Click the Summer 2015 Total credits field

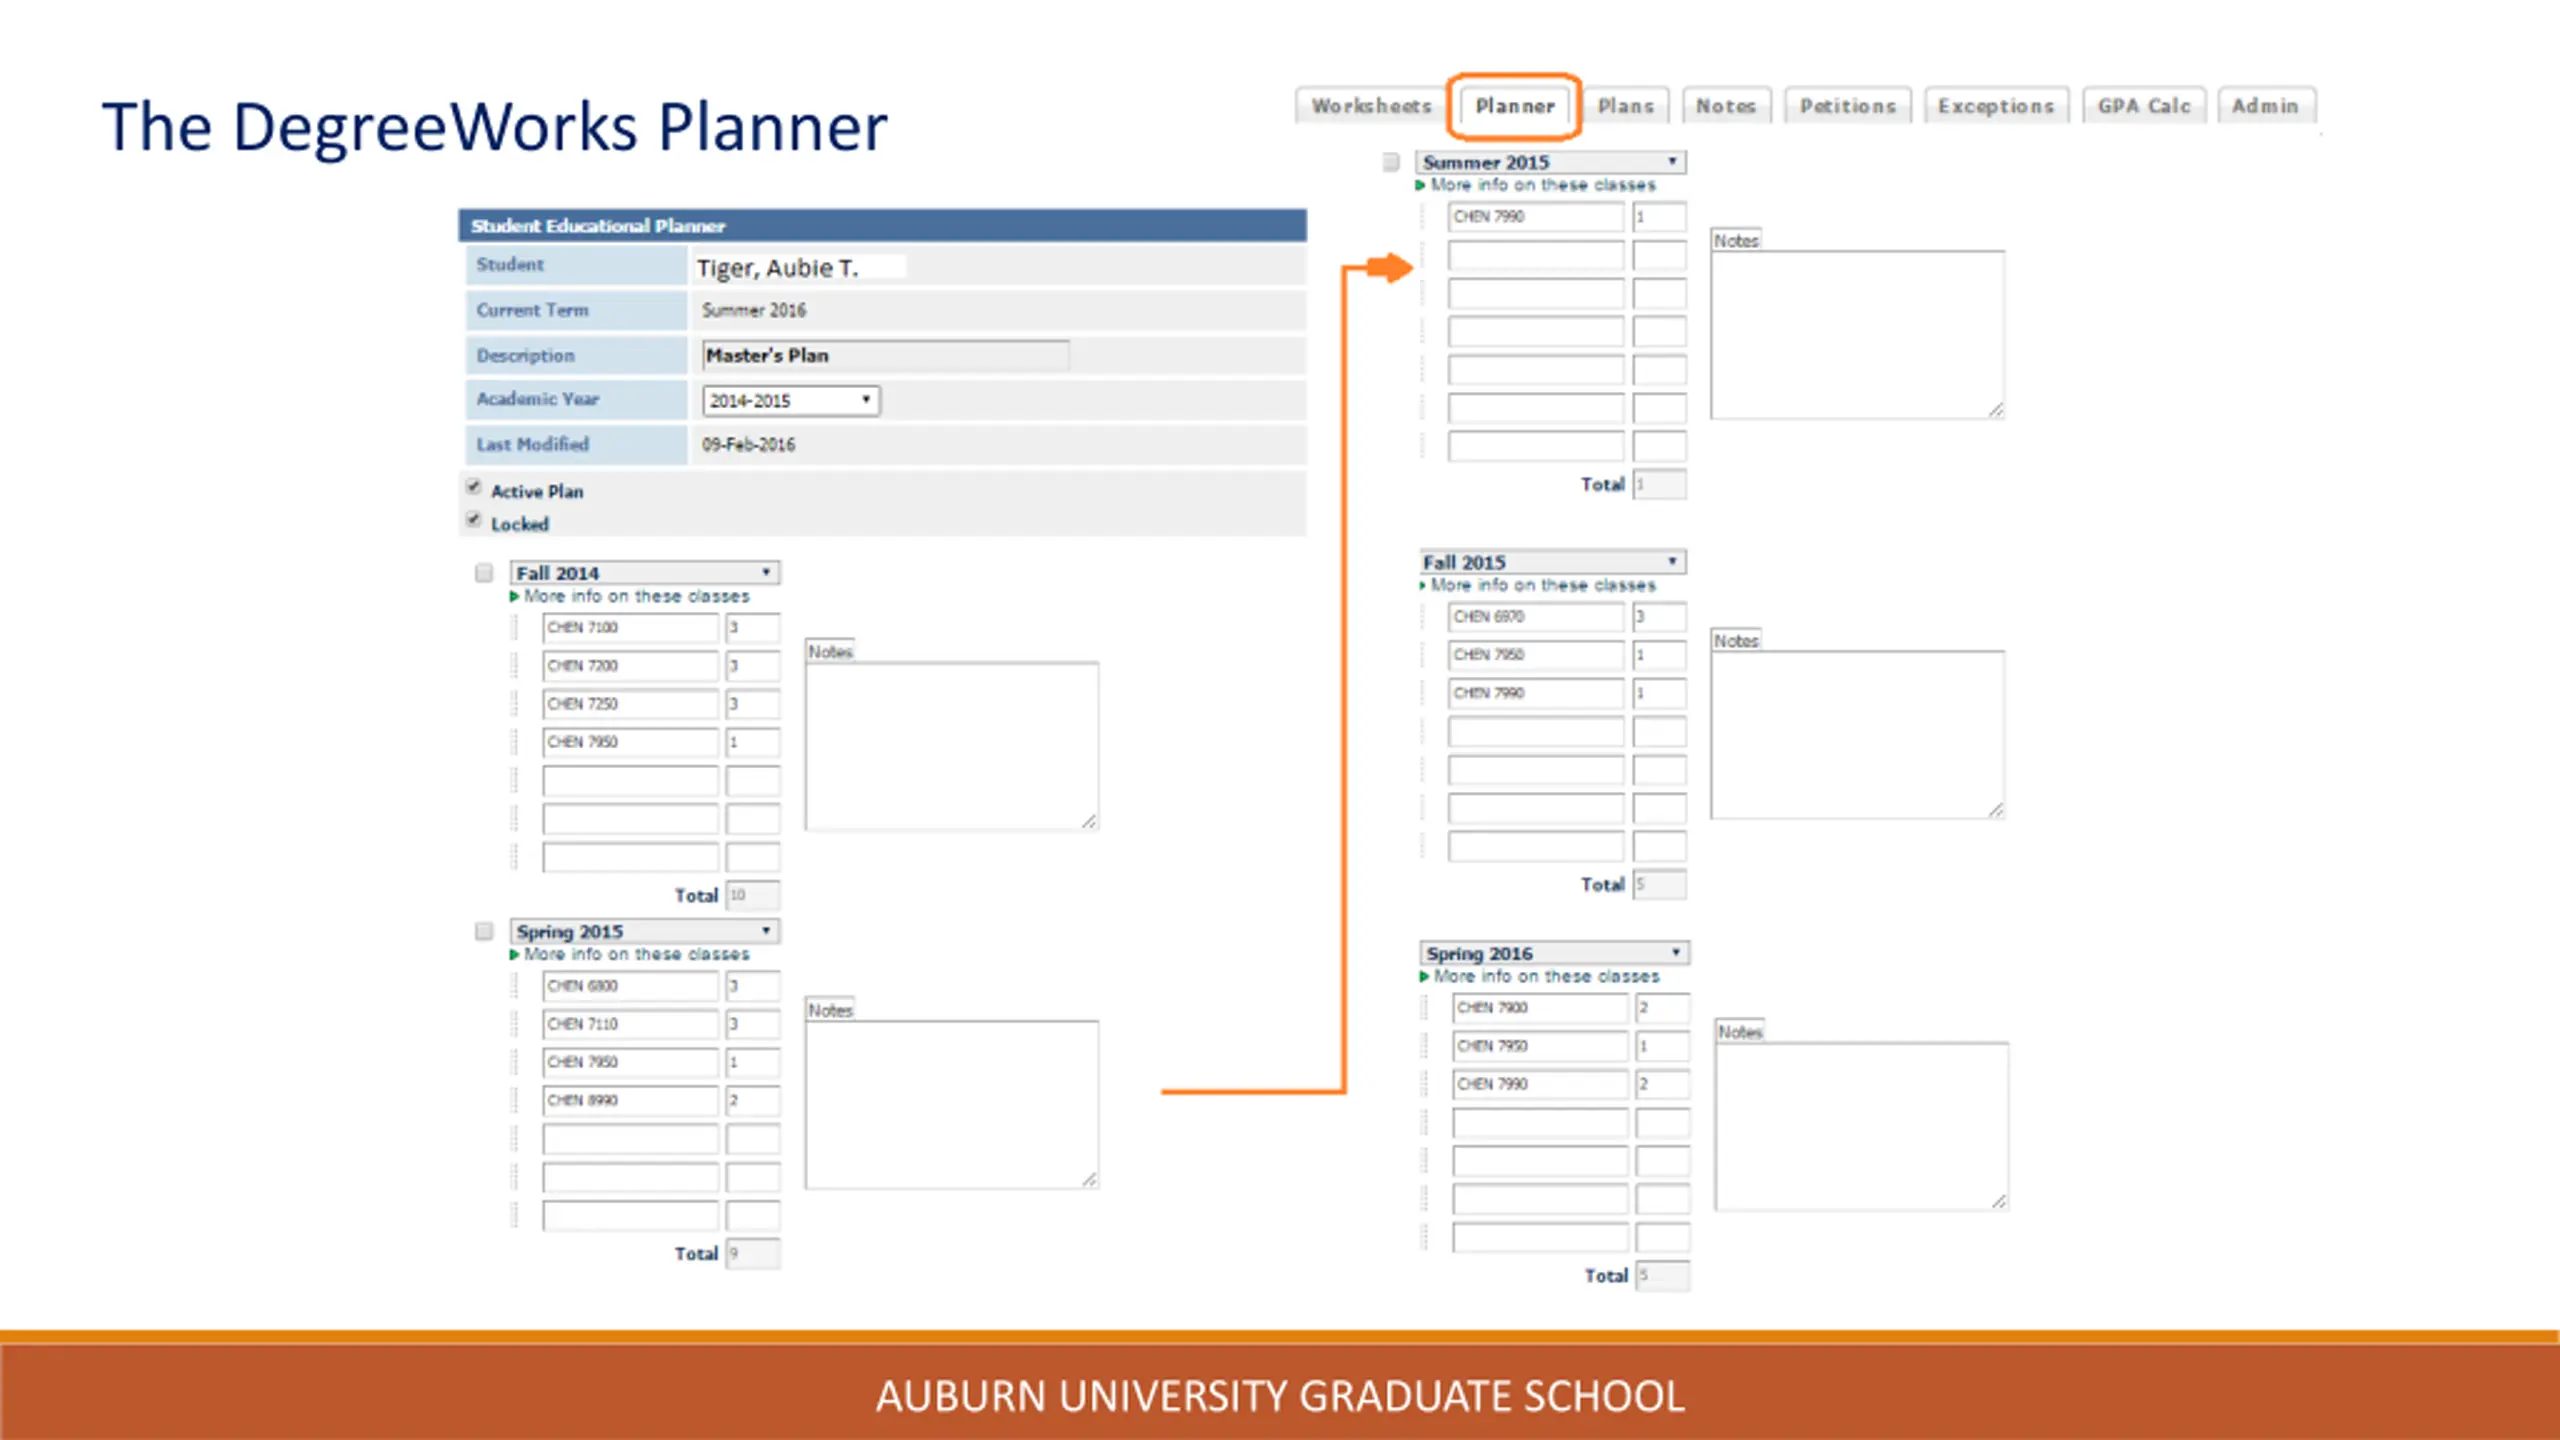[x=1660, y=485]
